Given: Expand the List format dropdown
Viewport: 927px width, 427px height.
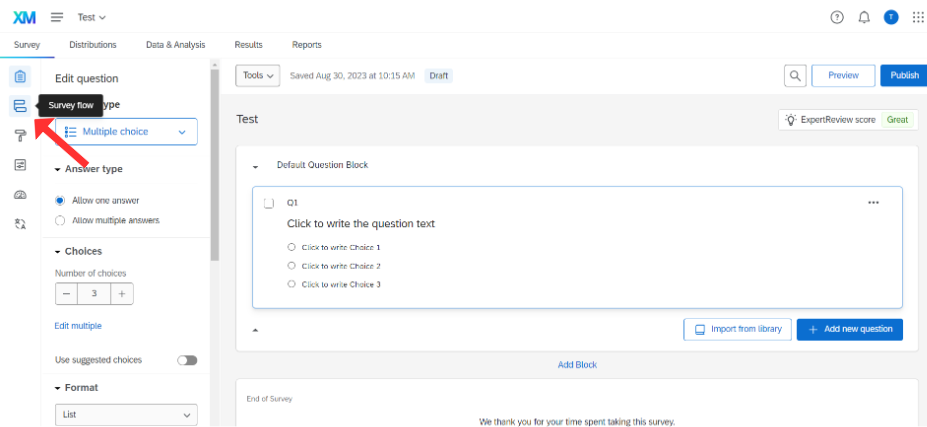Looking at the screenshot, I should [x=127, y=415].
